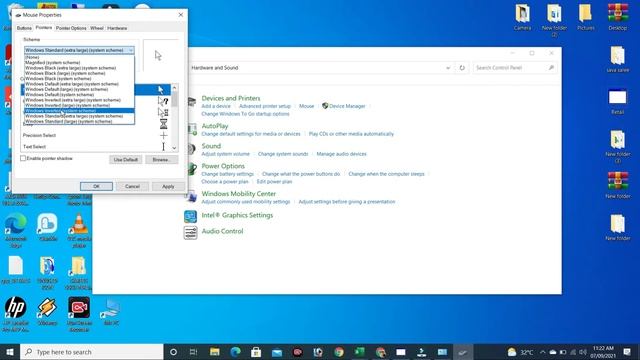The width and height of the screenshot is (640, 360).
Task: Click Cancel in Mouse Properties
Action: (x=132, y=186)
